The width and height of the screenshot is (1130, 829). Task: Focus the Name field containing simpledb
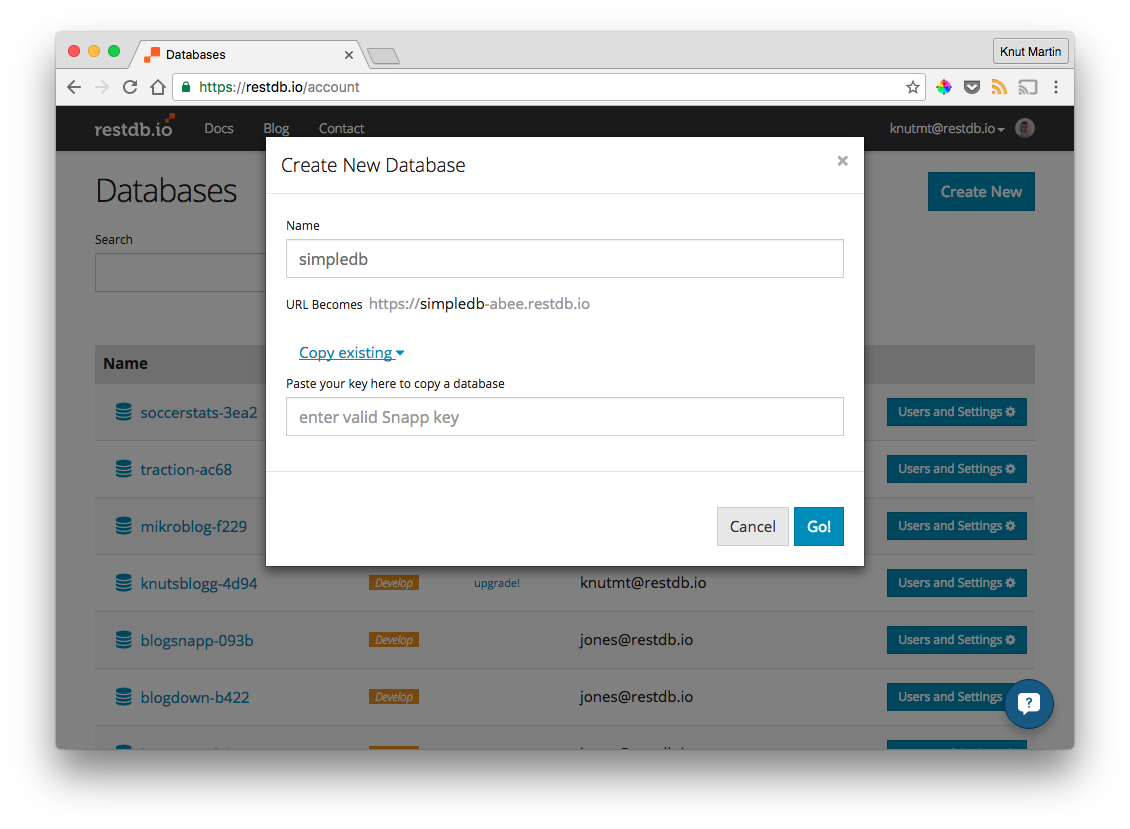point(564,258)
